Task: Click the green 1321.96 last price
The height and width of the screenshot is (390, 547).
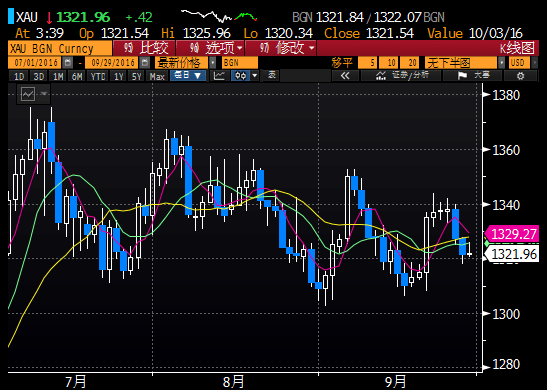Action: coord(83,17)
